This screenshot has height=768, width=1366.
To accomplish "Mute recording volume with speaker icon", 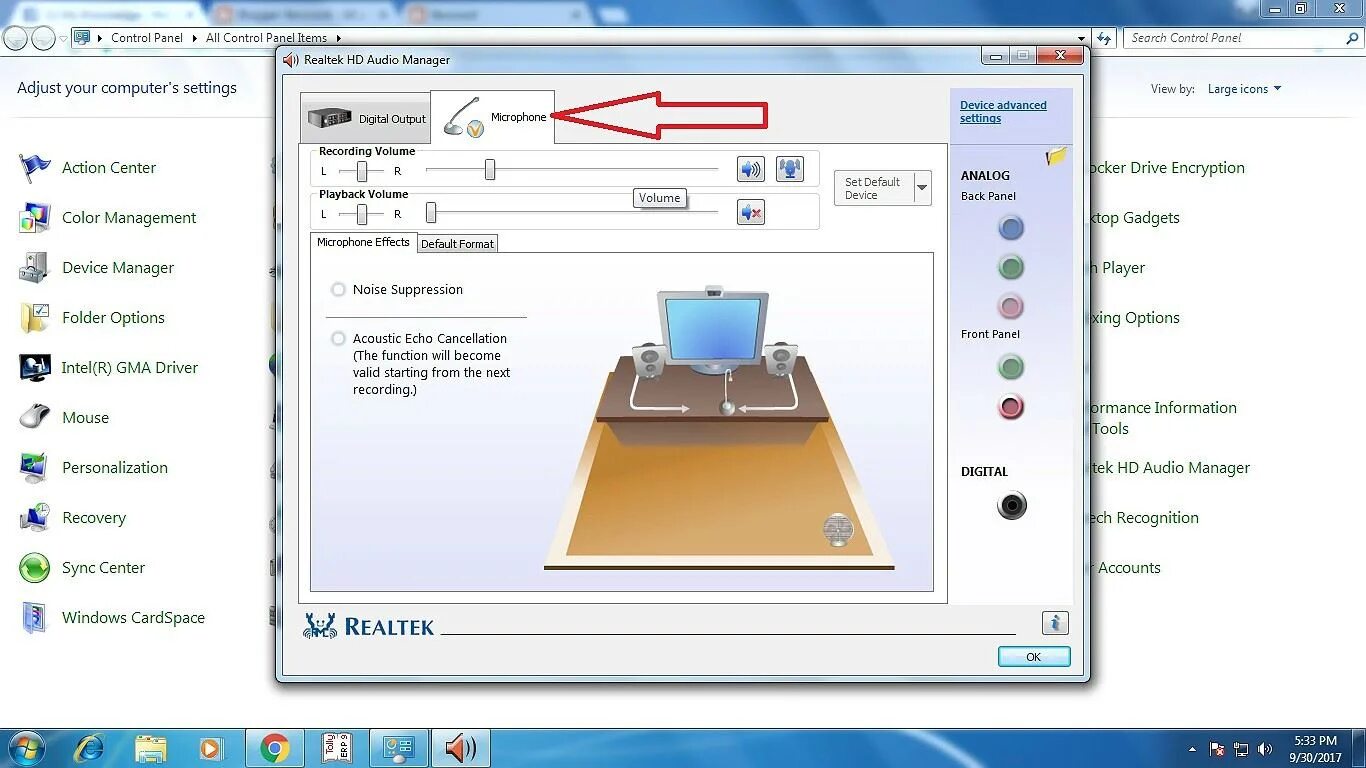I will 751,168.
